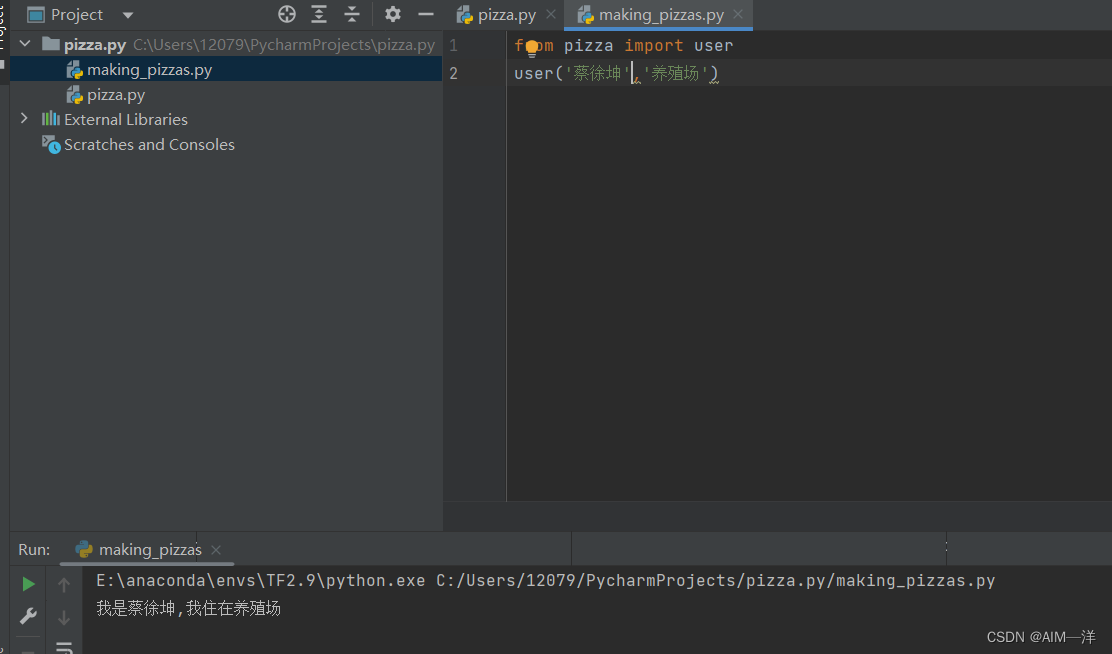Click the intention lightbulb on line 1
The image size is (1112, 654).
click(532, 48)
